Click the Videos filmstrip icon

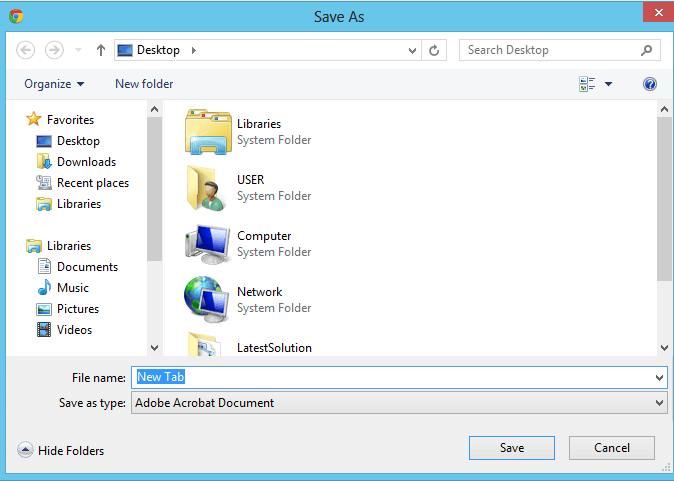44,330
